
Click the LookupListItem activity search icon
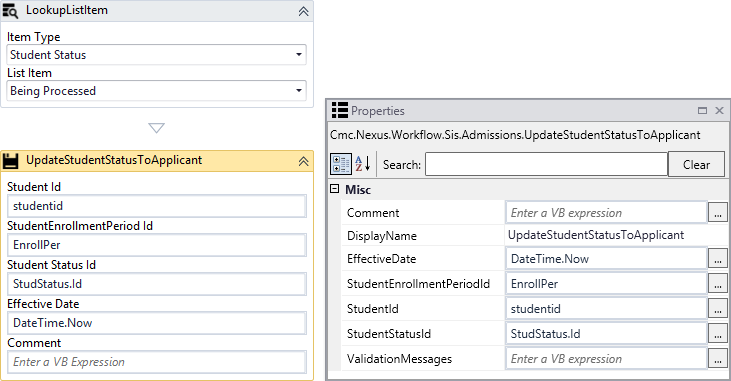10,11
